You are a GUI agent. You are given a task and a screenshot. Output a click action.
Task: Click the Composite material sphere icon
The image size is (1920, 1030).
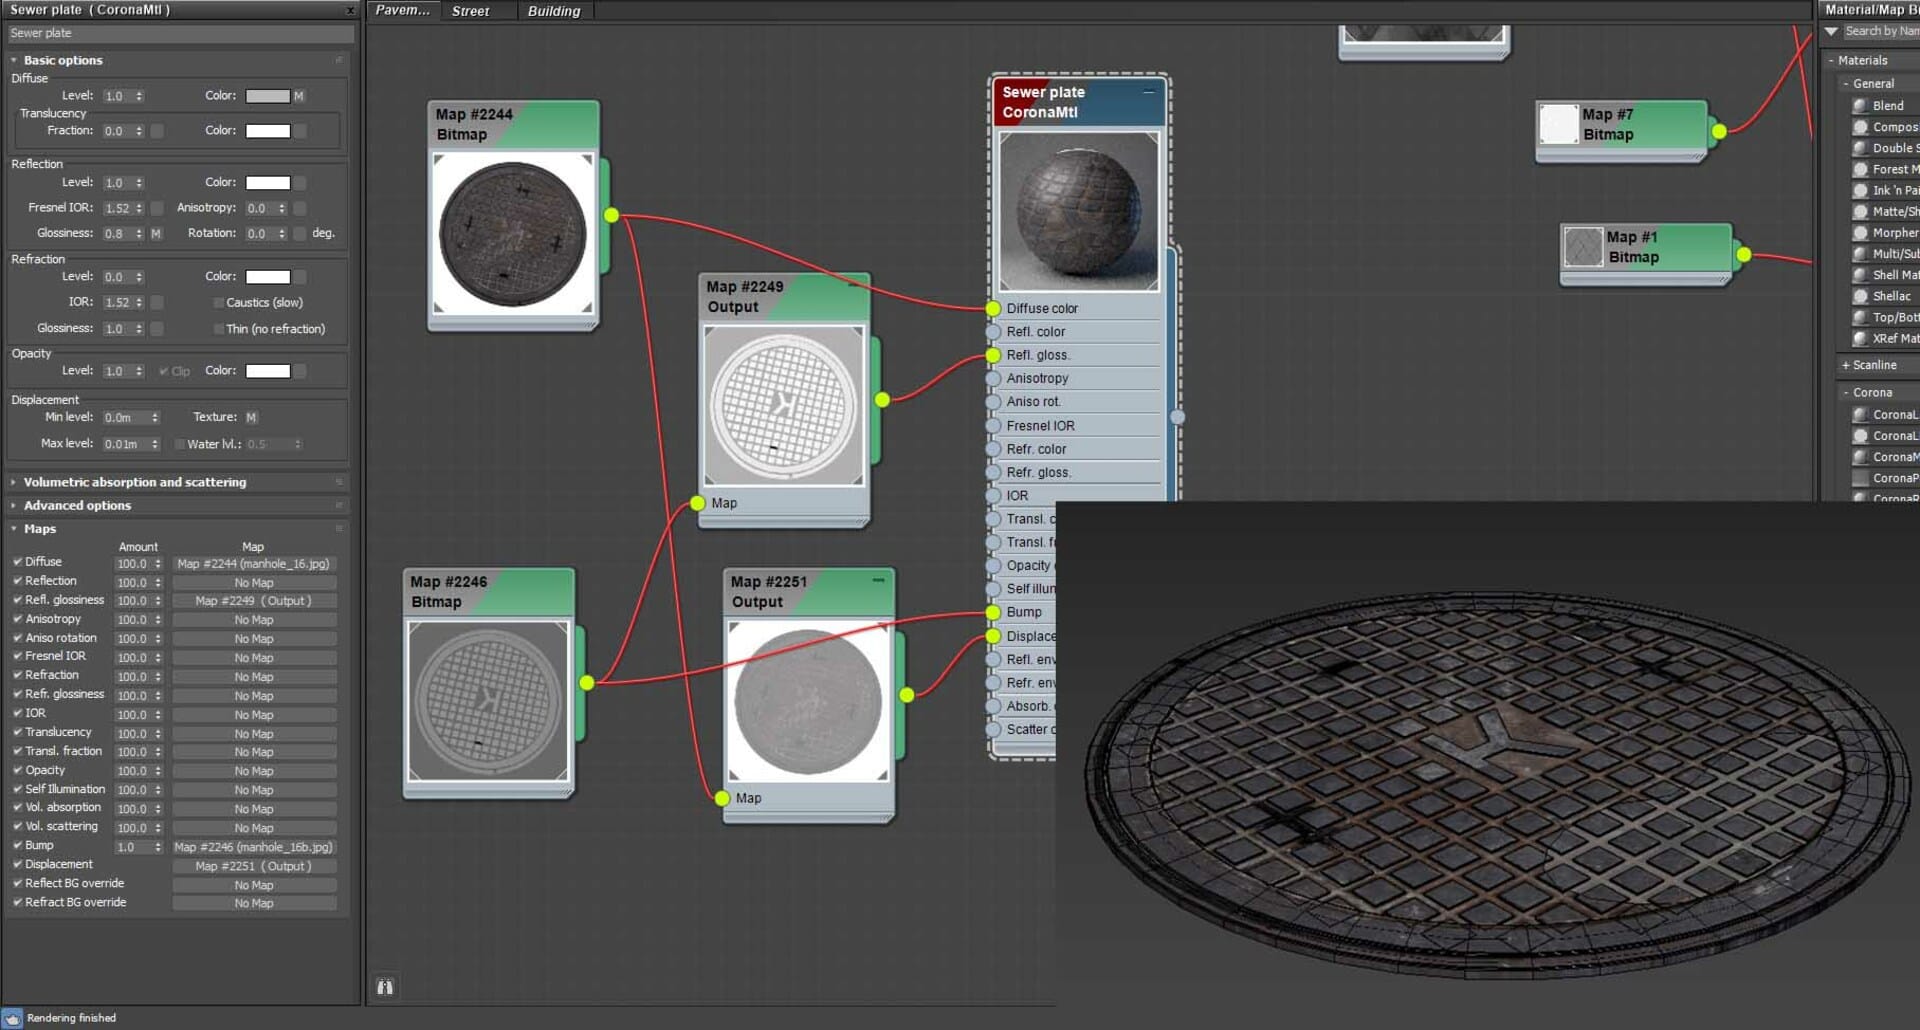(1860, 127)
